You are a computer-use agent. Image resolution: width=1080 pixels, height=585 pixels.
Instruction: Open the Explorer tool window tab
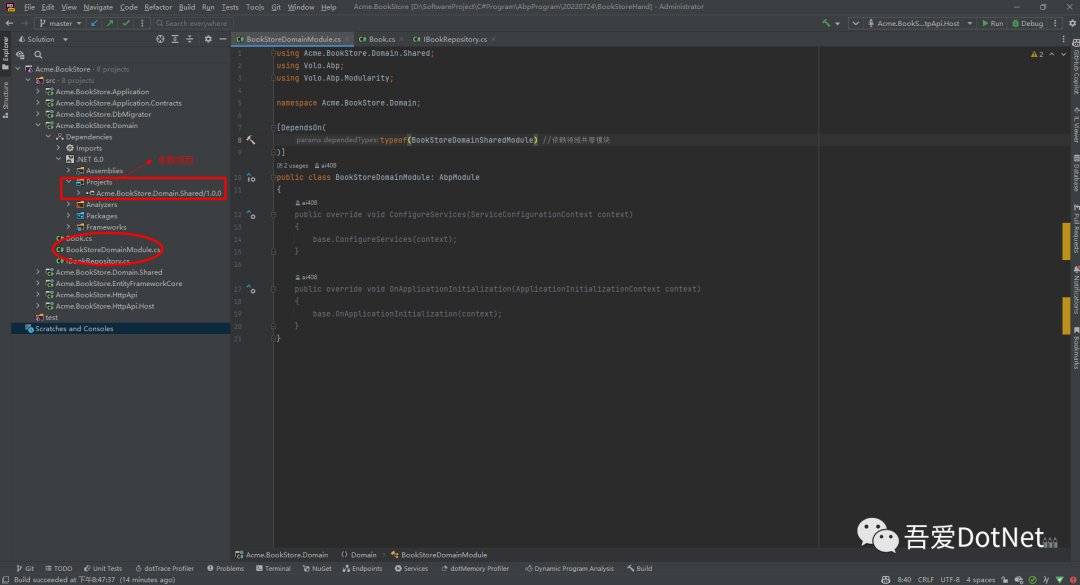point(6,53)
